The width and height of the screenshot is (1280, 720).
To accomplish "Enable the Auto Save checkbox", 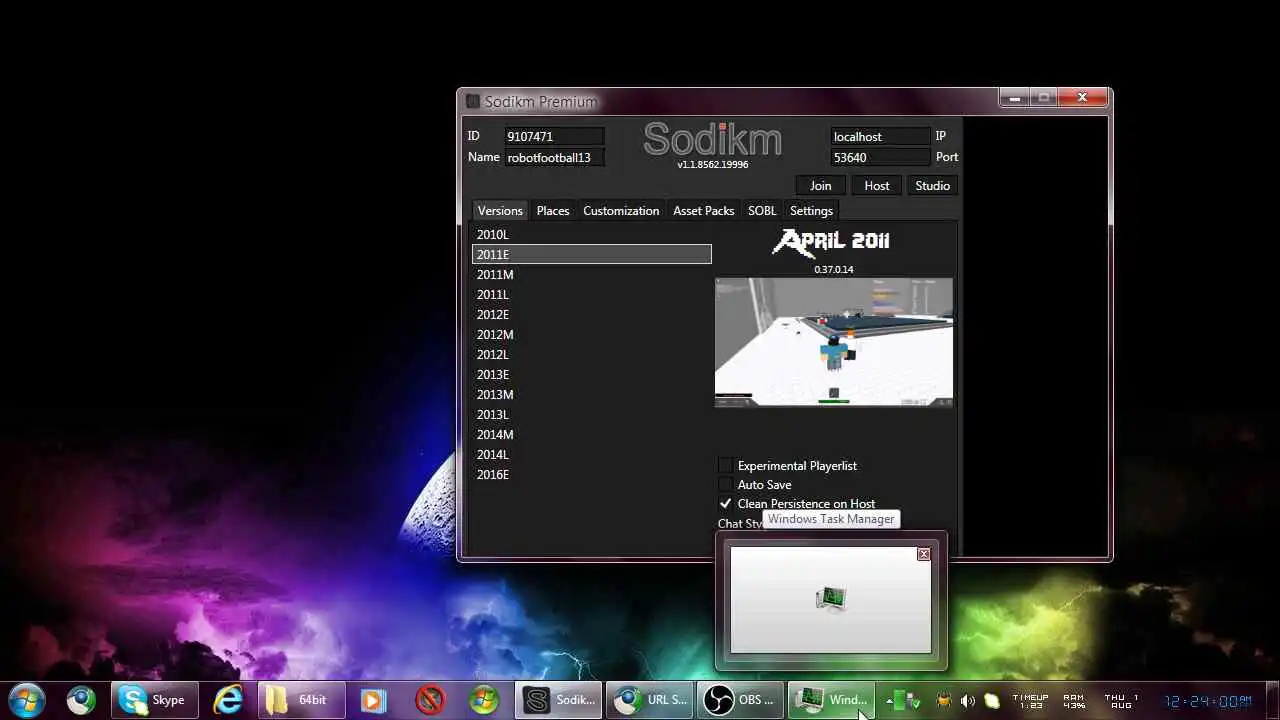I will pyautogui.click(x=726, y=484).
